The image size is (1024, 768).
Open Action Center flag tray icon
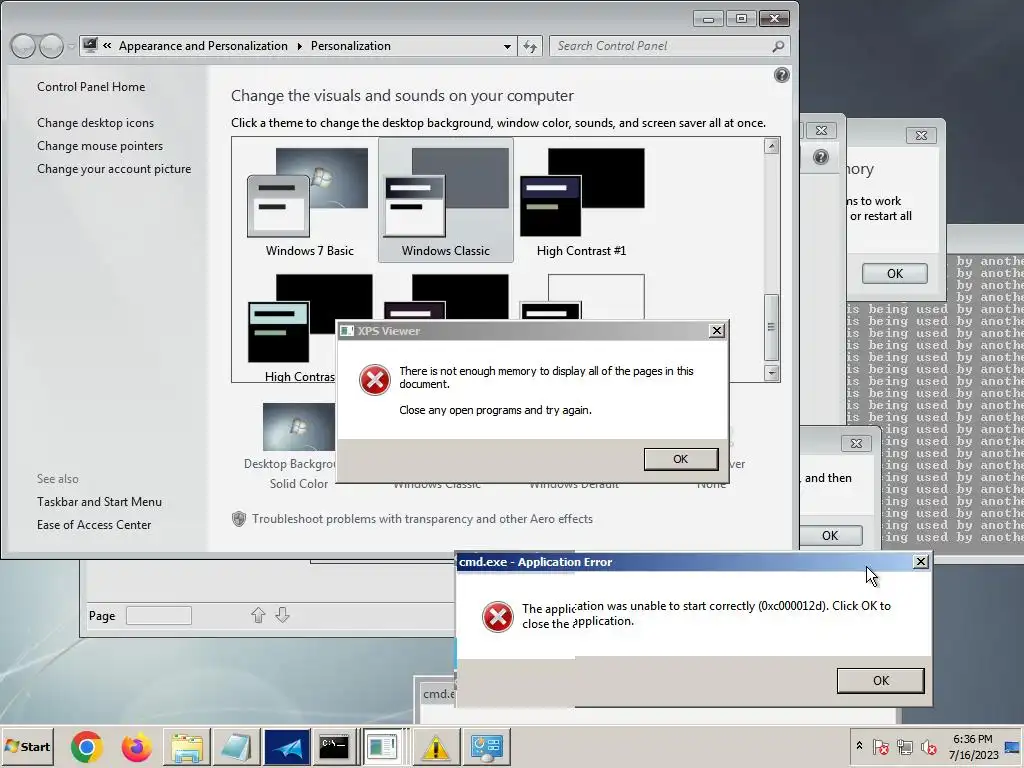pos(880,746)
